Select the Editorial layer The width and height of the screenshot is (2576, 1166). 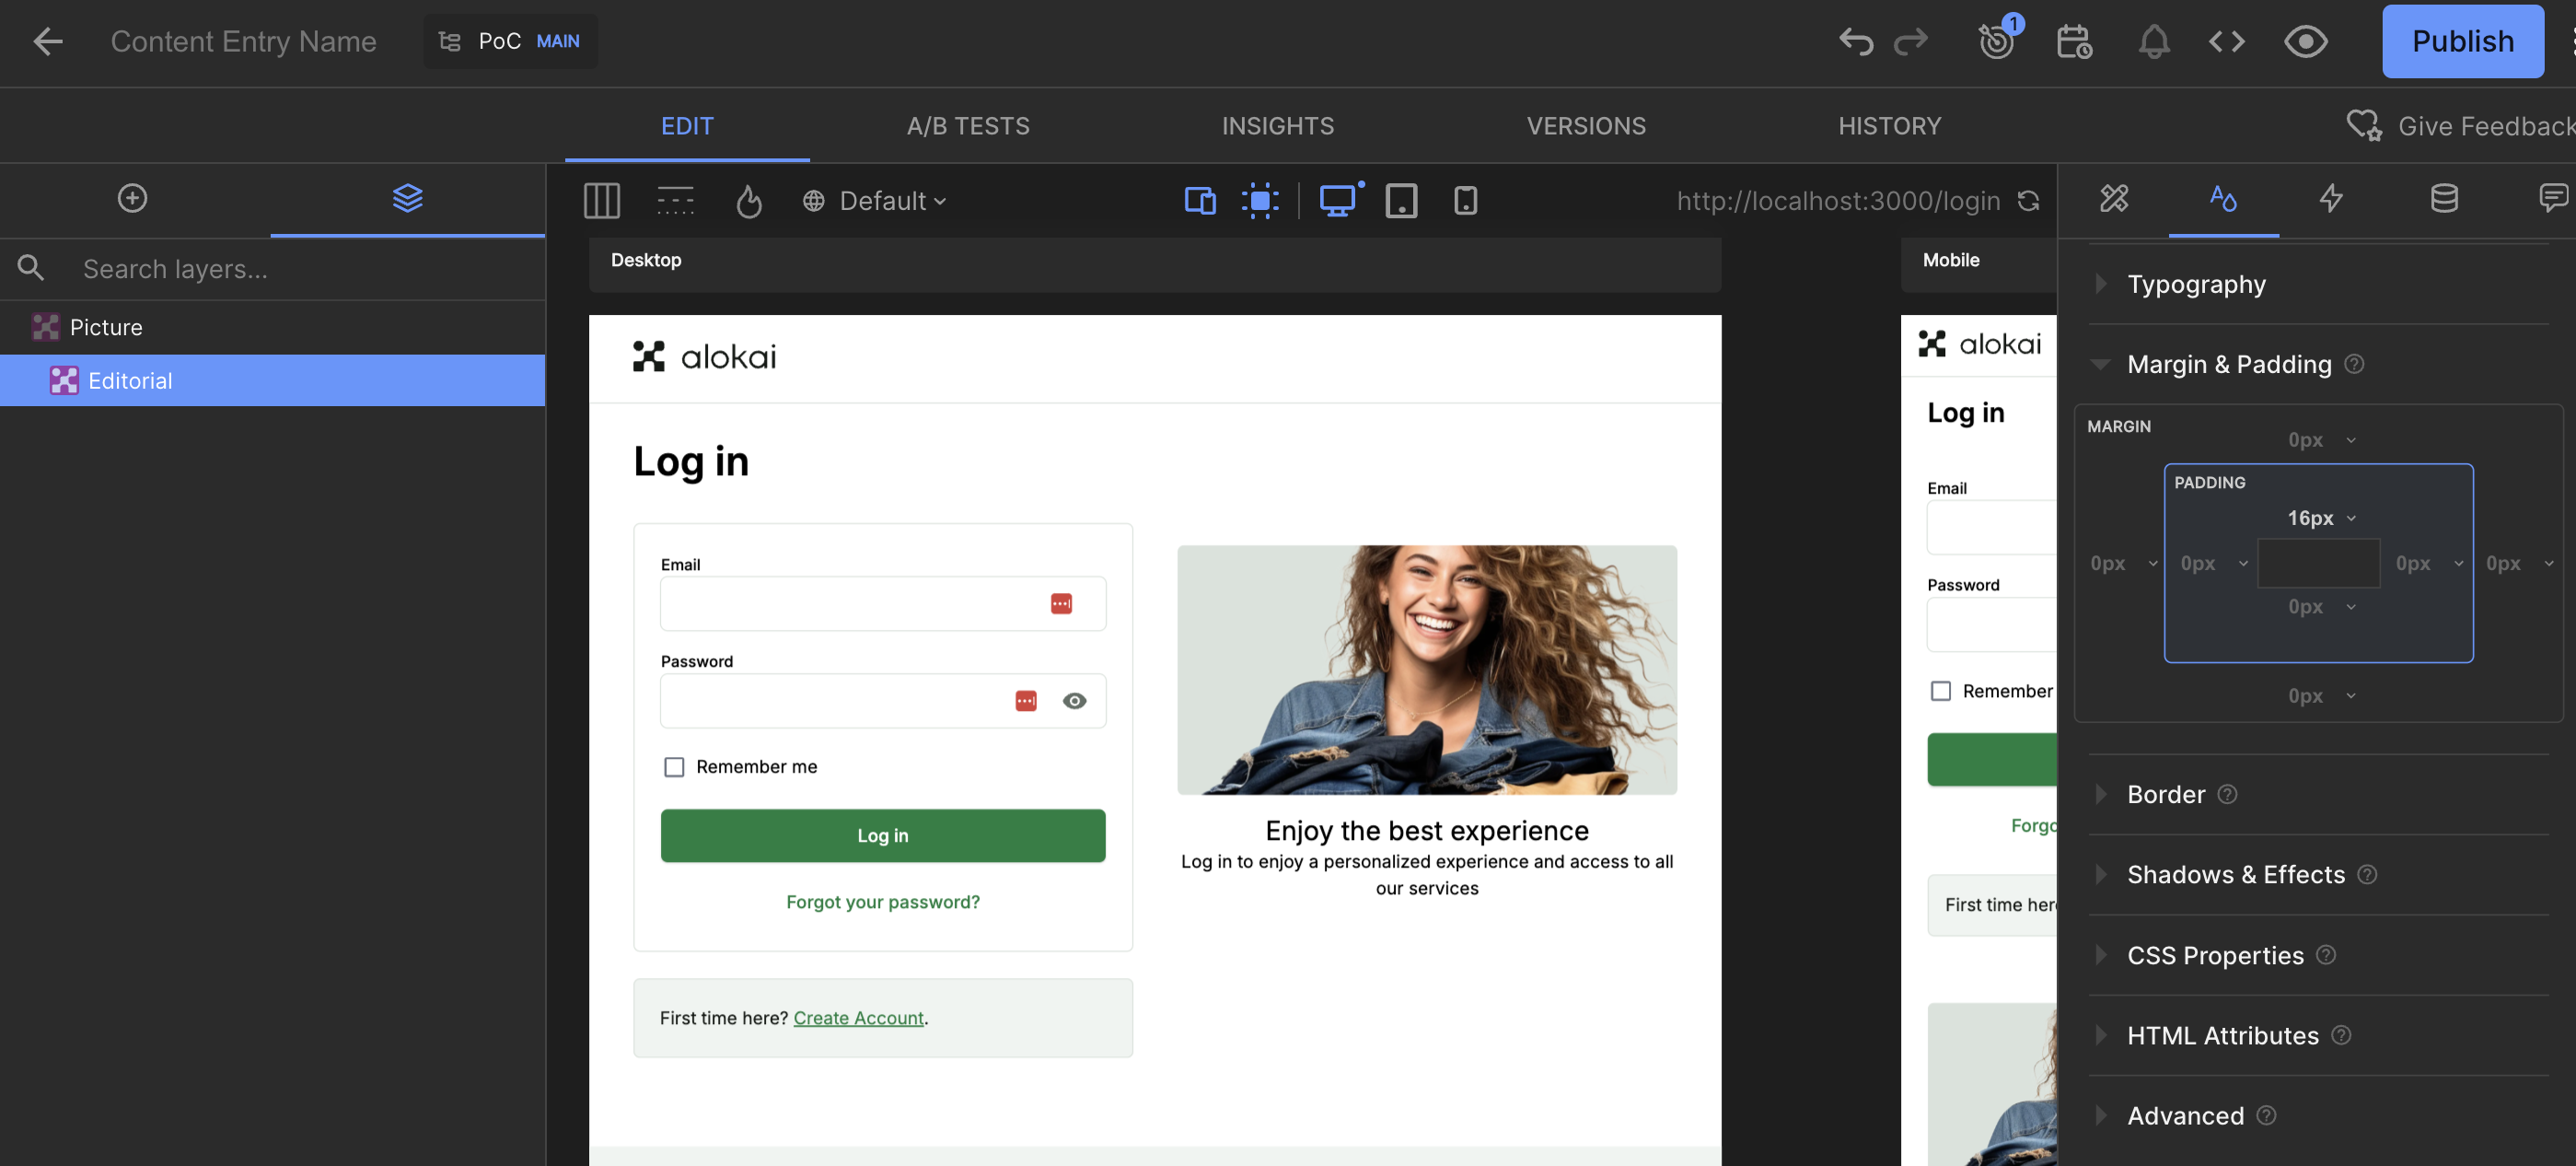[272, 380]
